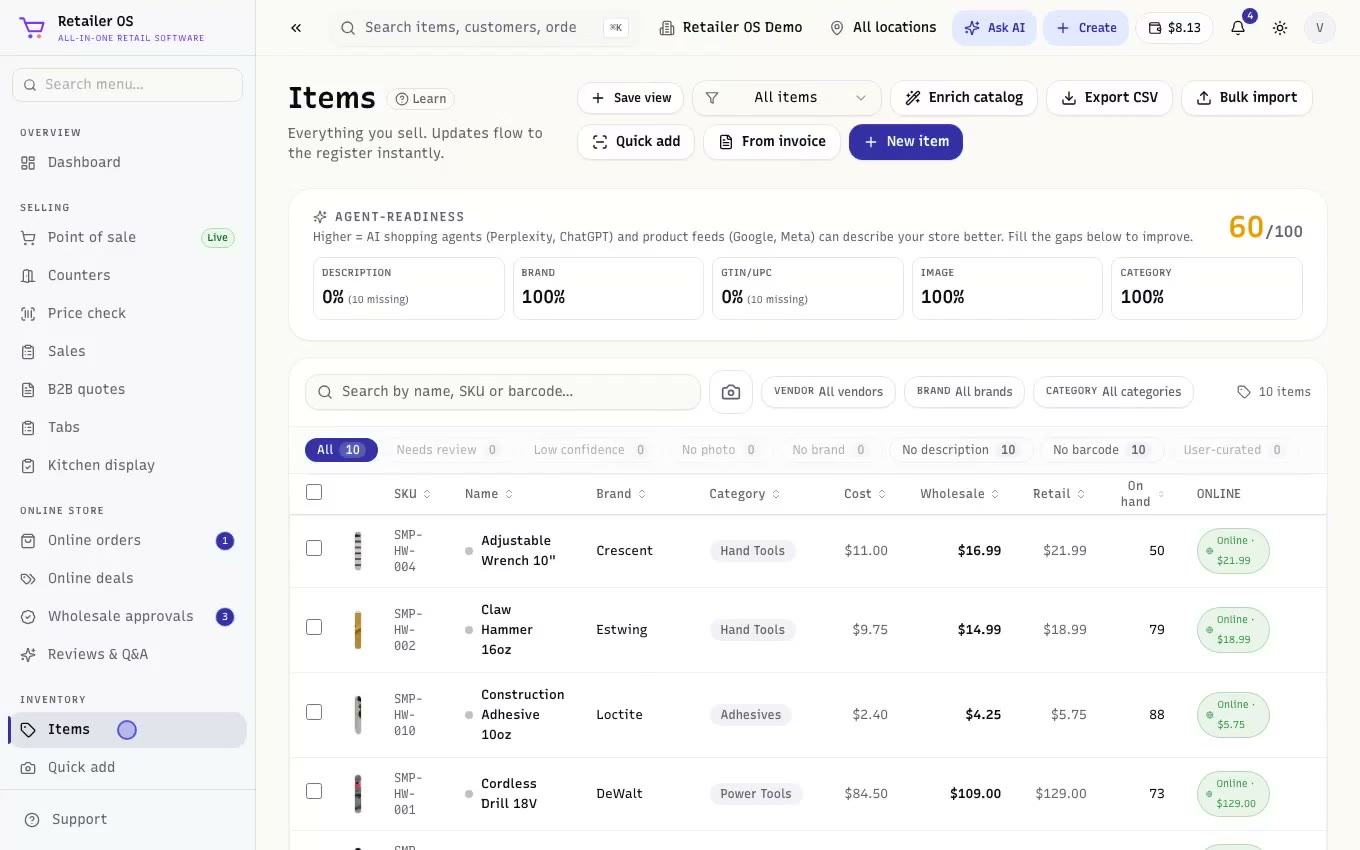Screen dimensions: 1360x850
Task: Open the Category filter dropdown
Action: 1113,392
